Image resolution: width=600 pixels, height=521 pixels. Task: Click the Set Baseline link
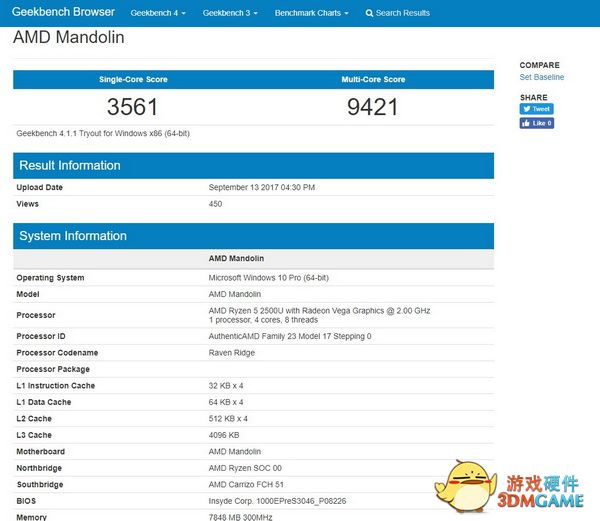[x=541, y=77]
